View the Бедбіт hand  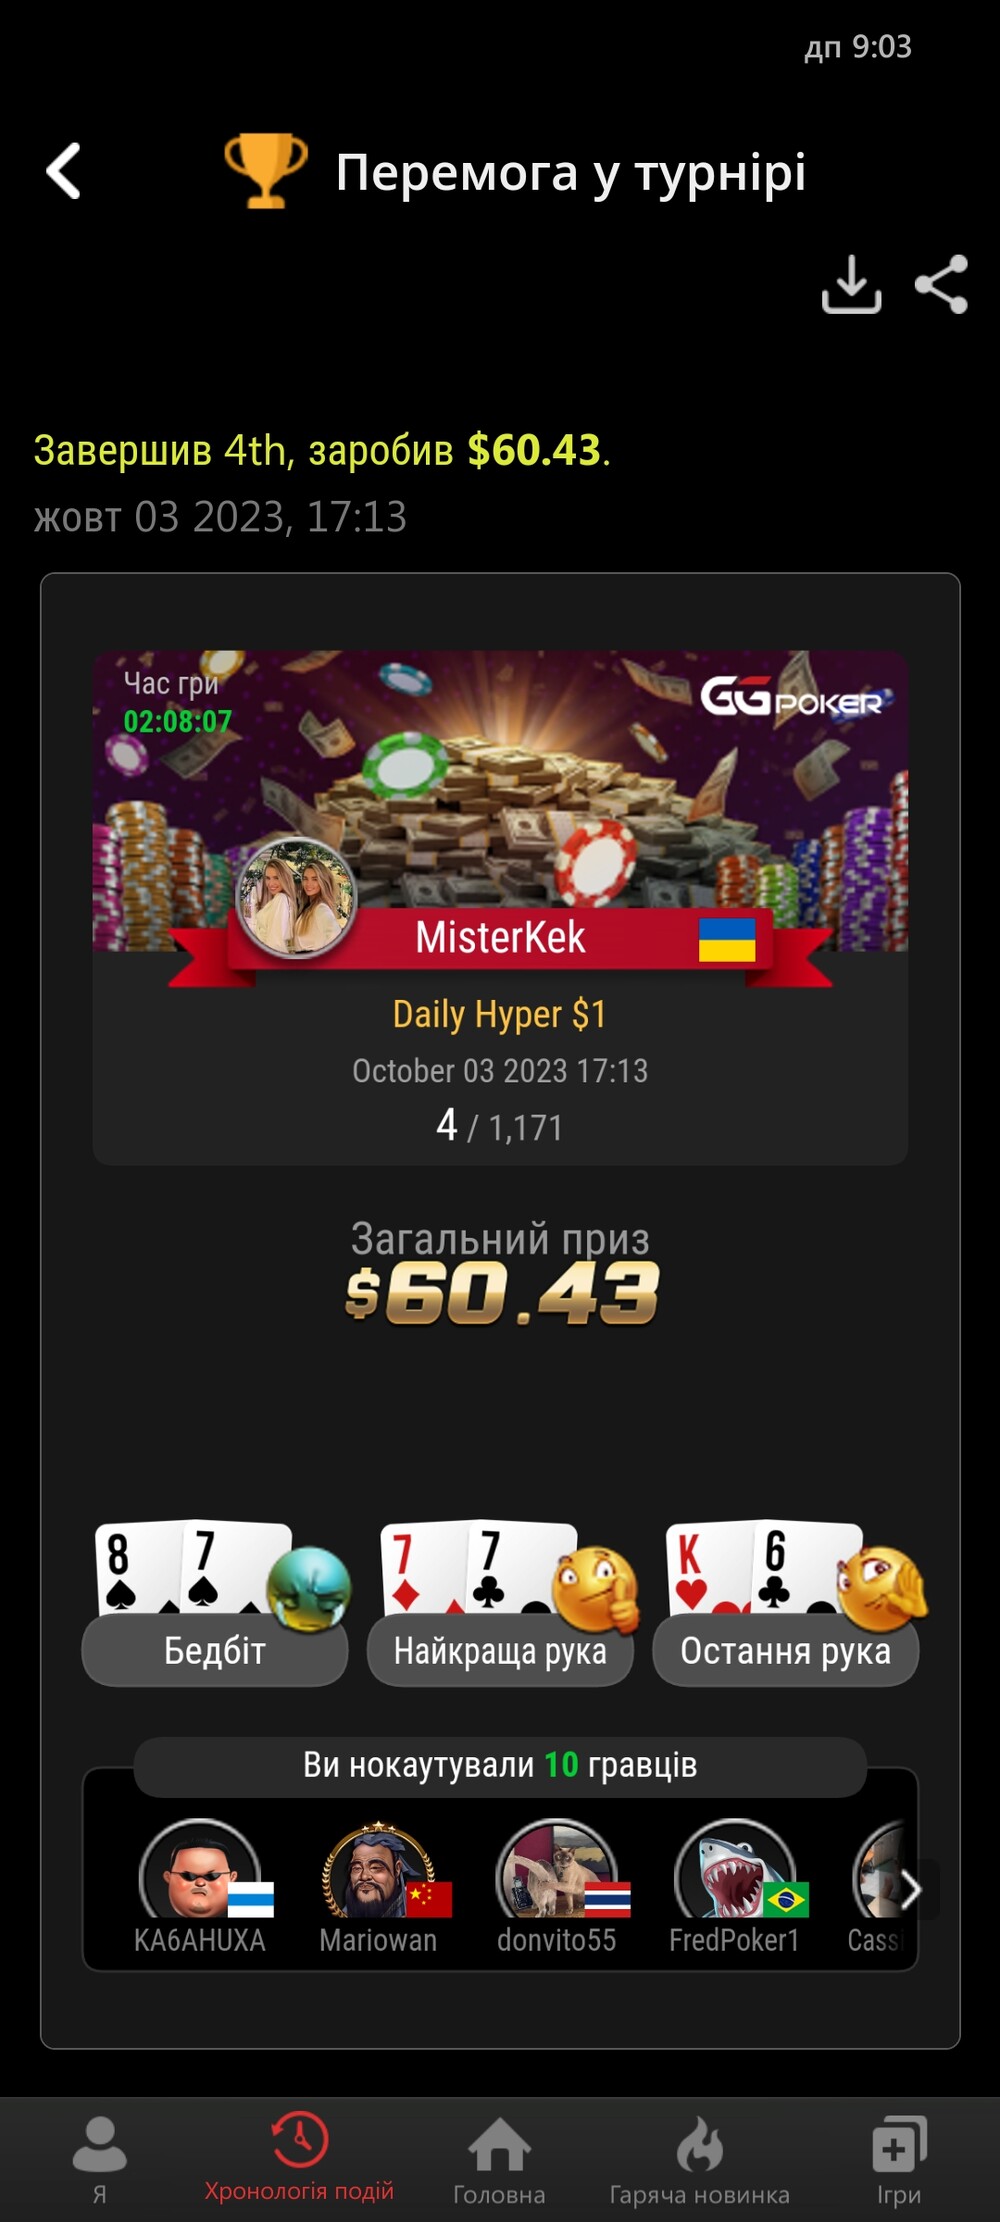[215, 1603]
